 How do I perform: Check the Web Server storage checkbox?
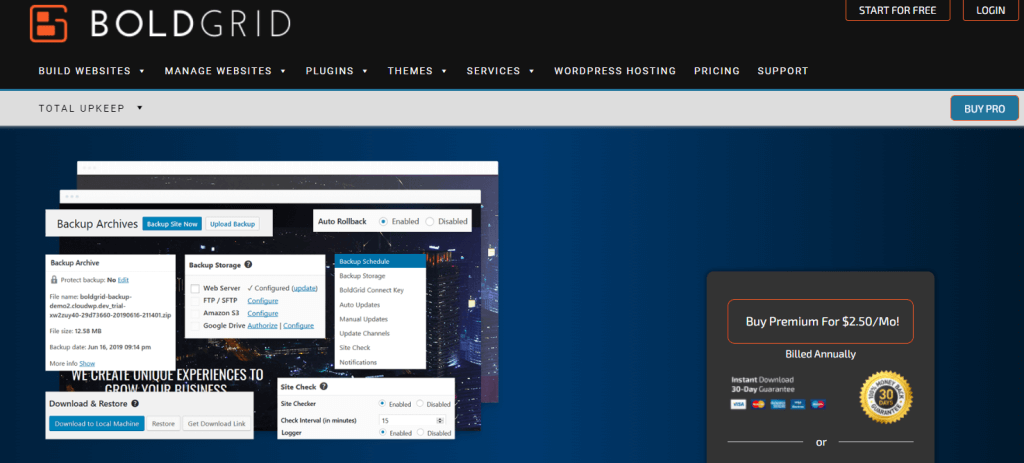coord(195,288)
